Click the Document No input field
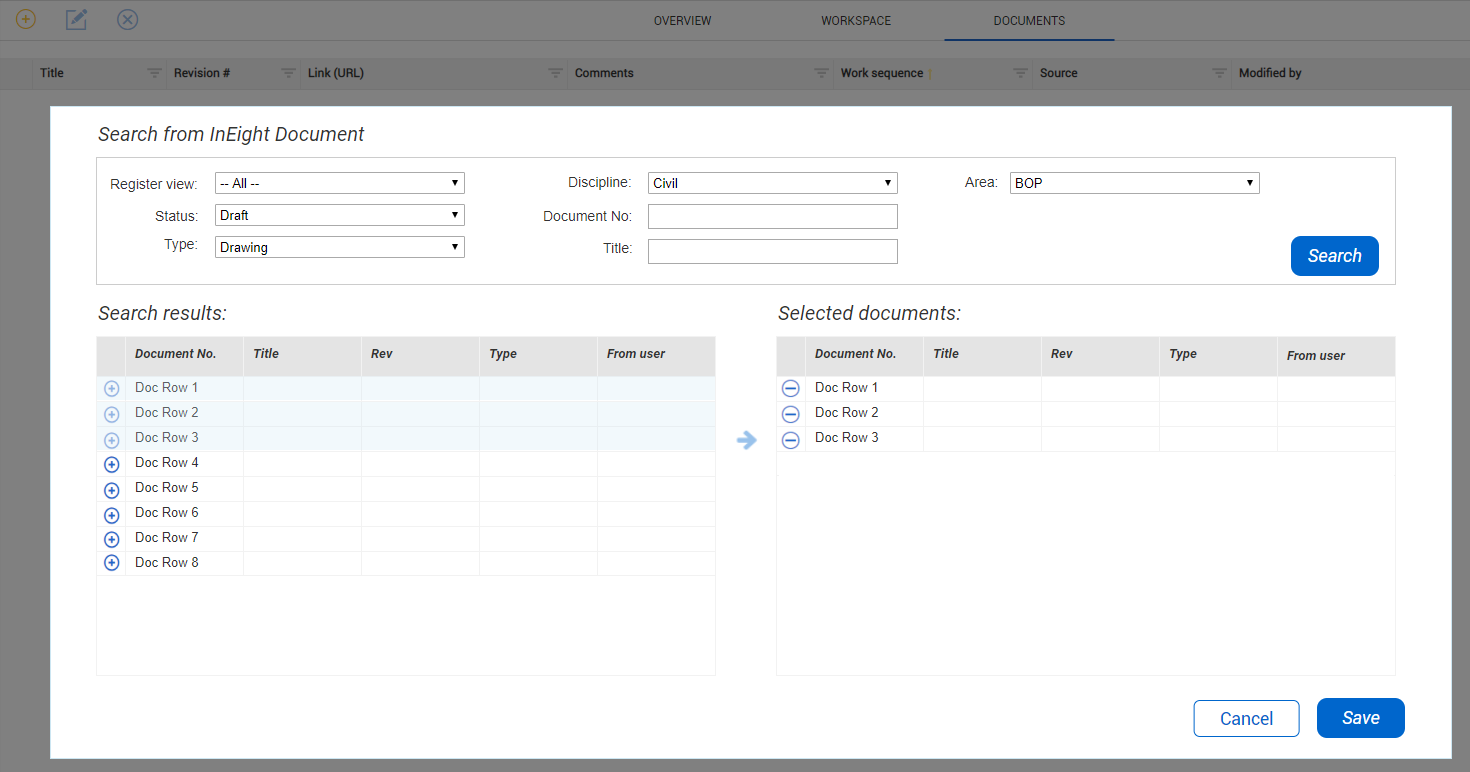 point(772,216)
